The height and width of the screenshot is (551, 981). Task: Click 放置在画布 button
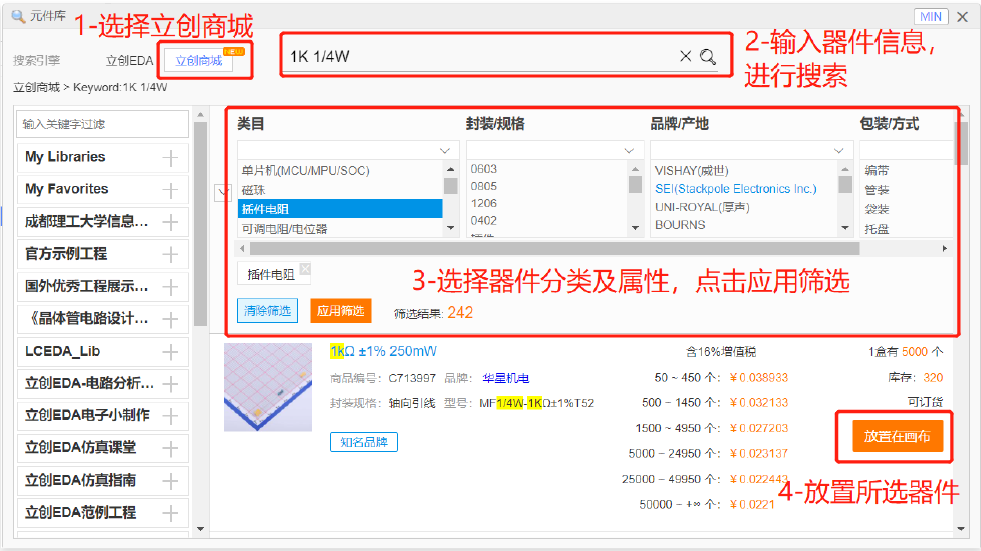tap(897, 436)
